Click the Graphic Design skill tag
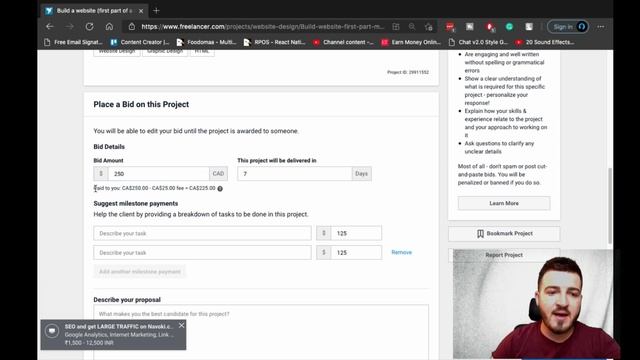Image resolution: width=640 pixels, height=360 pixels. (x=165, y=52)
